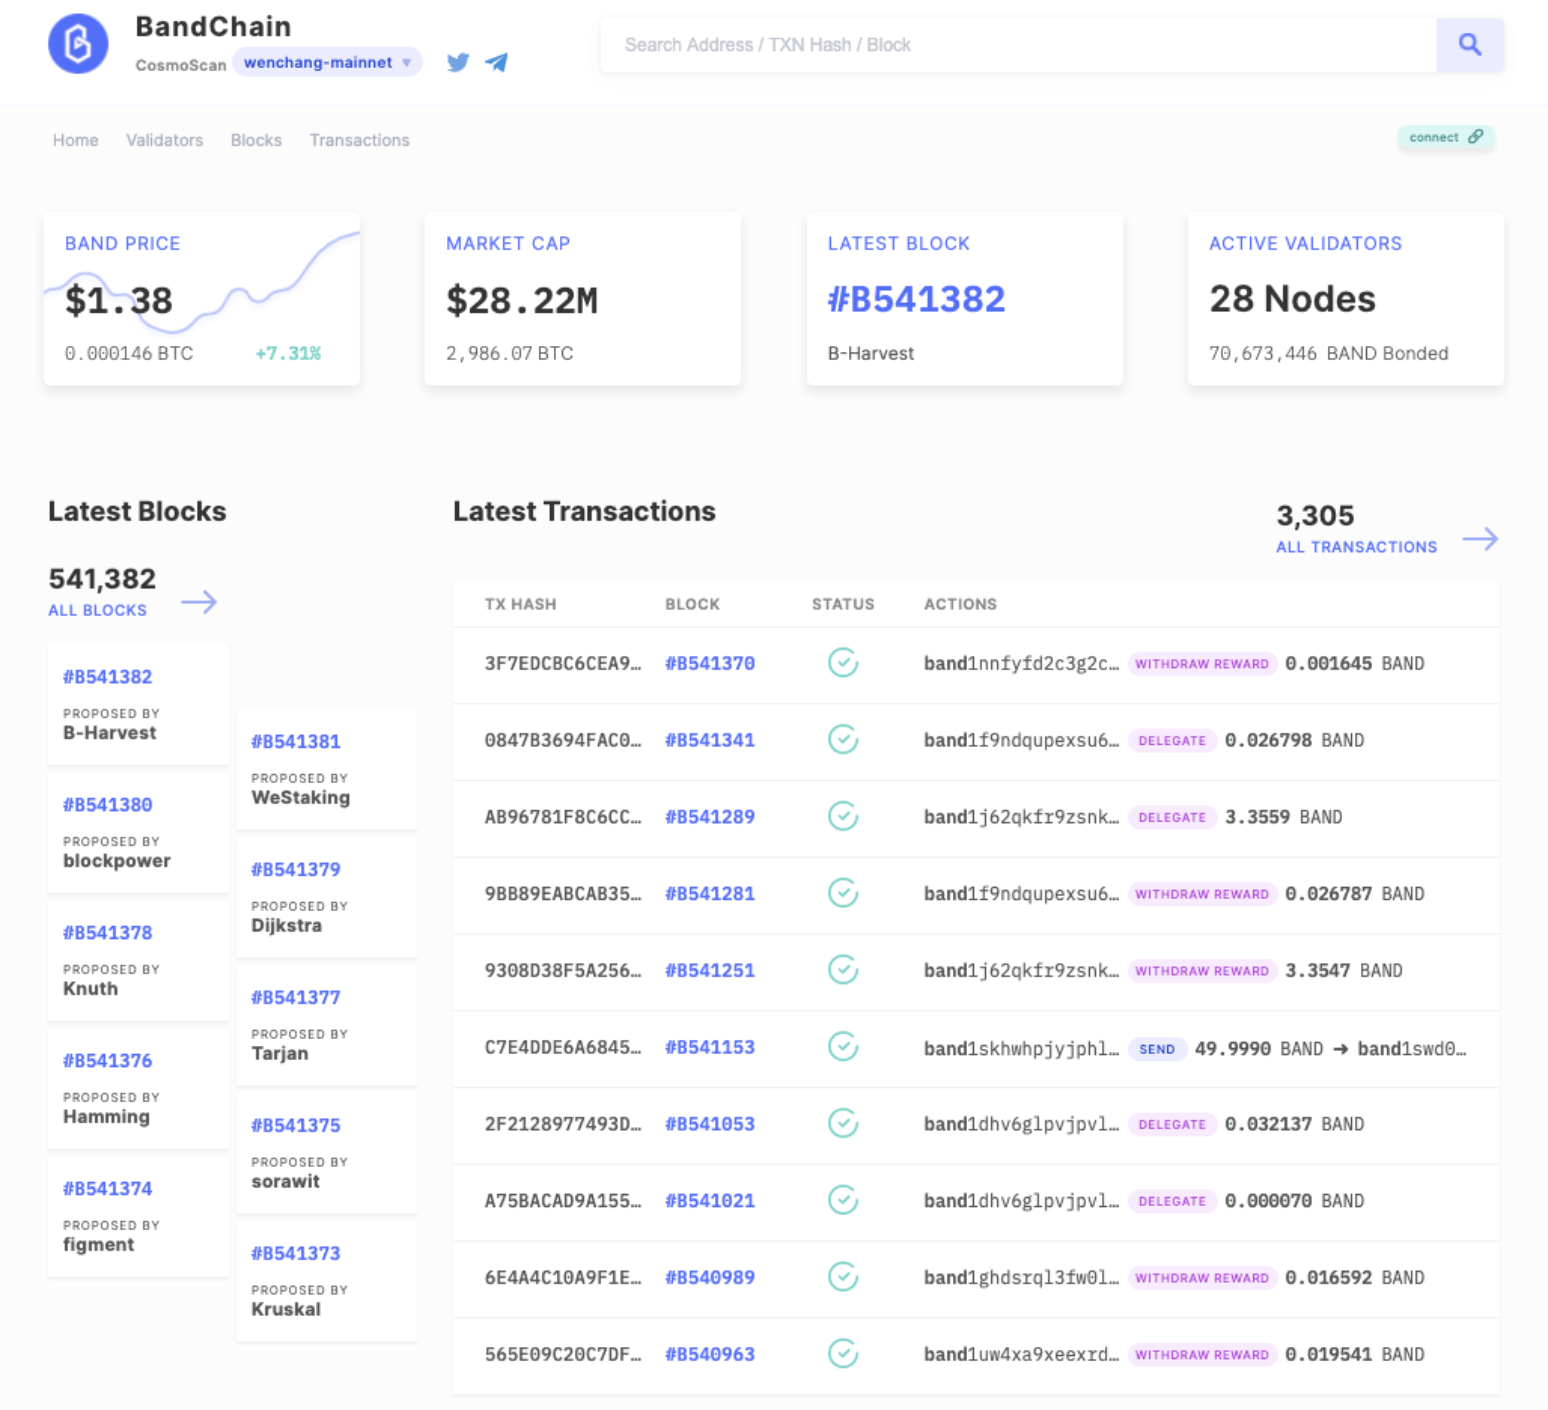1548x1410 pixels.
Task: Click the success checkmark for transaction 3F7EDCBC6CEA9
Action: pyautogui.click(x=843, y=663)
